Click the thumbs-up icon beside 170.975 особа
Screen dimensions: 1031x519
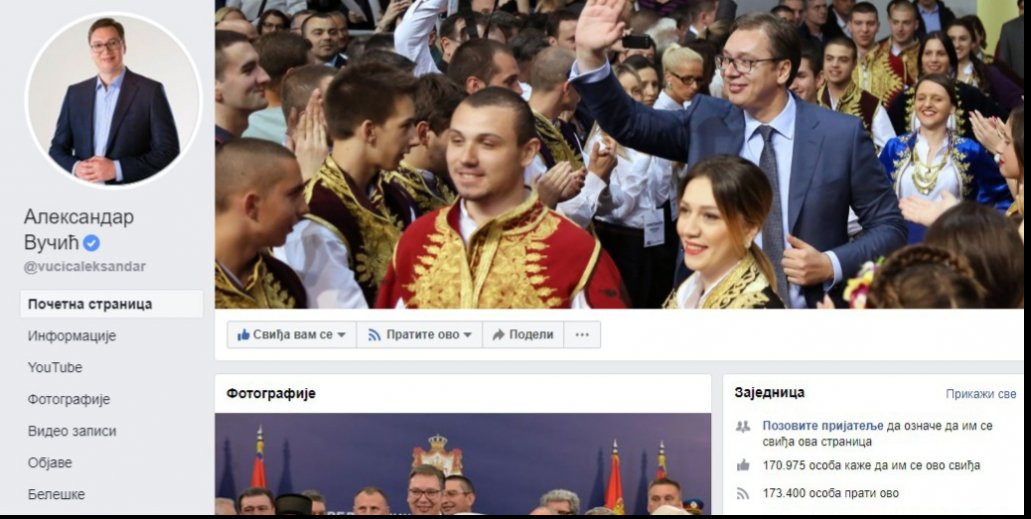coord(743,466)
